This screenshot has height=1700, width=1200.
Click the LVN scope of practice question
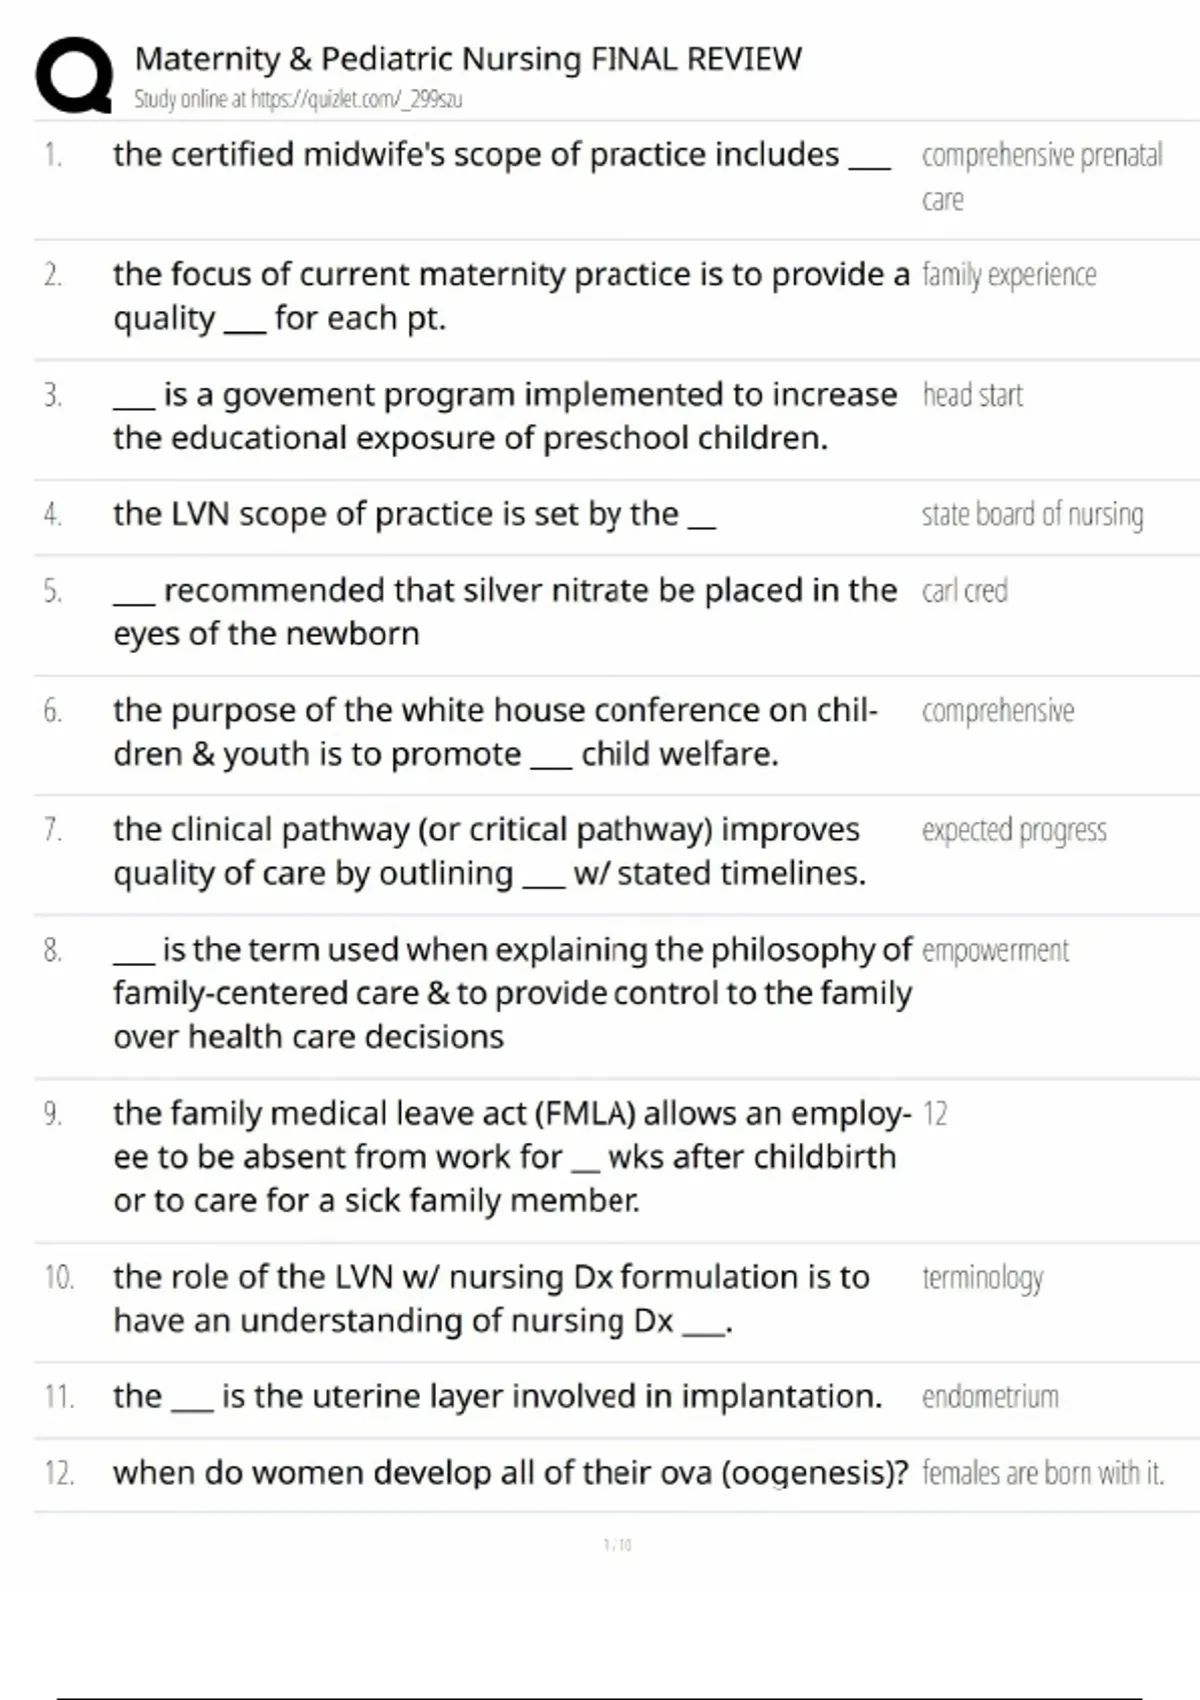414,514
